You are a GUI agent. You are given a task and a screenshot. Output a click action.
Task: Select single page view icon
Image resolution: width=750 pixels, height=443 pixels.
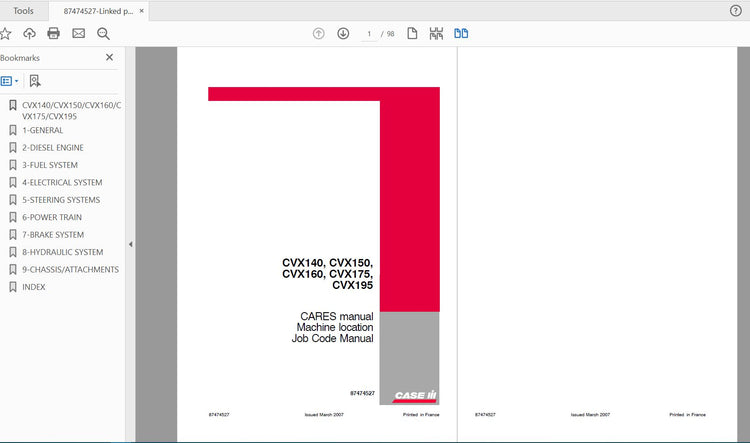tap(412, 33)
